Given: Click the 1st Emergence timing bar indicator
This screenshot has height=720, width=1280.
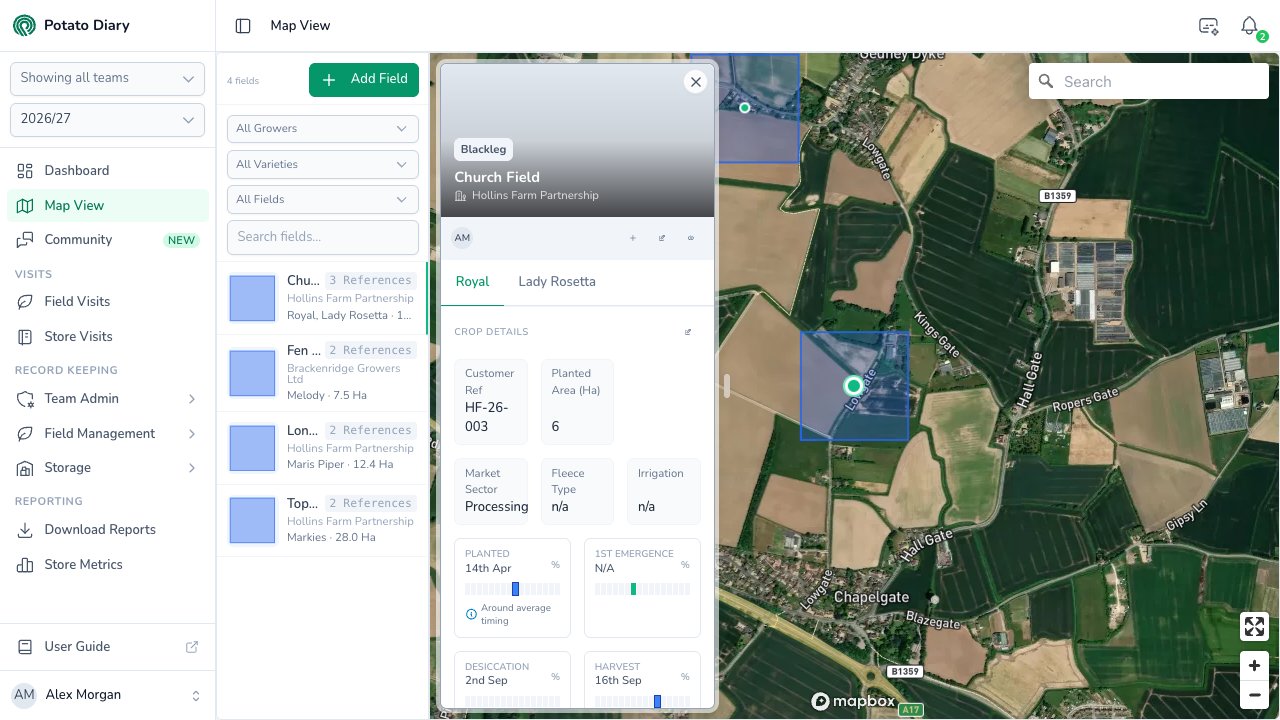Looking at the screenshot, I should pyautogui.click(x=634, y=589).
